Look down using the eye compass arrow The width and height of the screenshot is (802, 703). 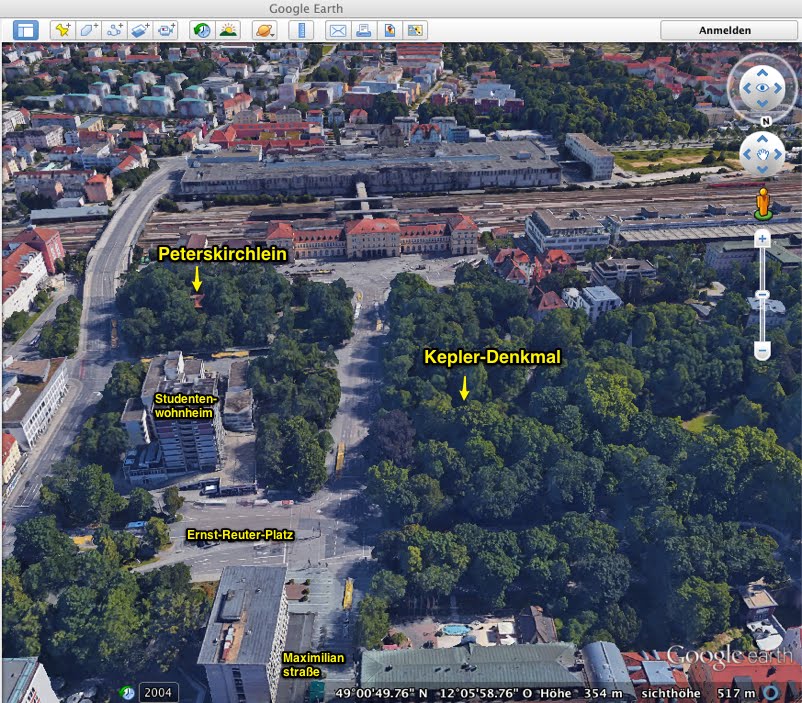click(762, 103)
